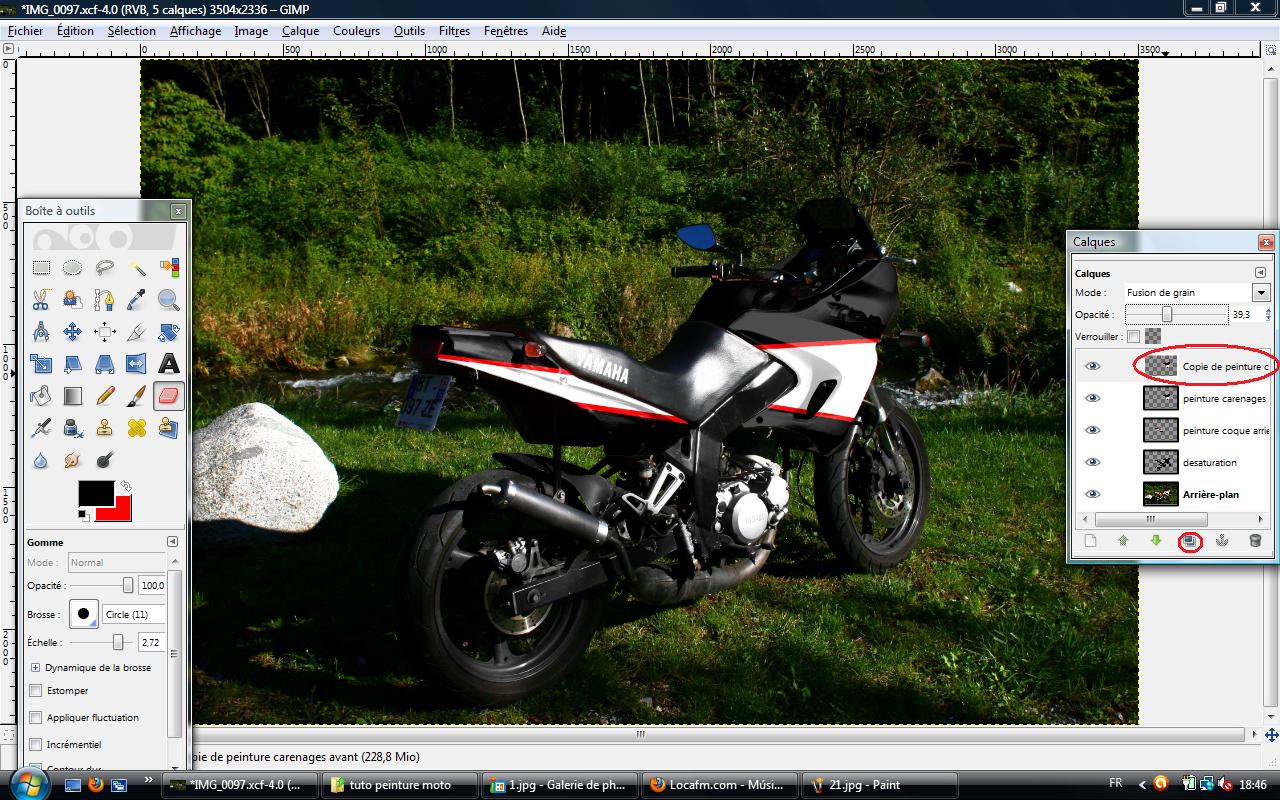The height and width of the screenshot is (800, 1280).
Task: Select the Select by Color tool
Action: click(169, 268)
